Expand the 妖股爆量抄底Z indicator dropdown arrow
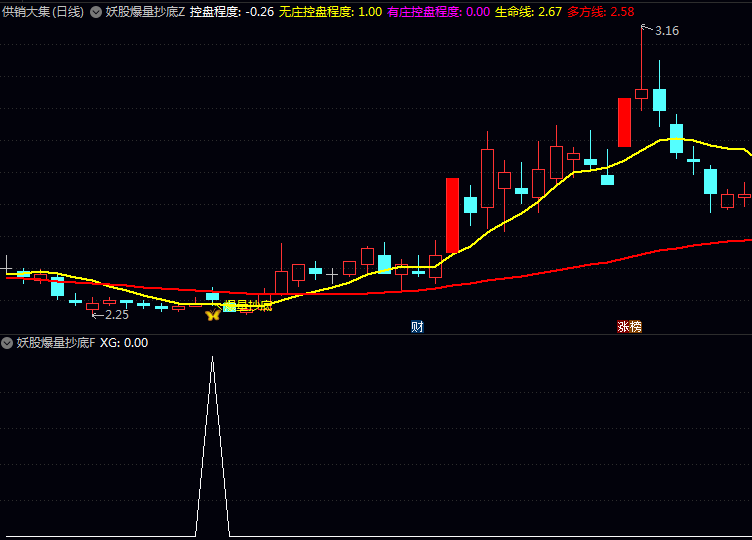This screenshot has width=752, height=540. tap(96, 12)
